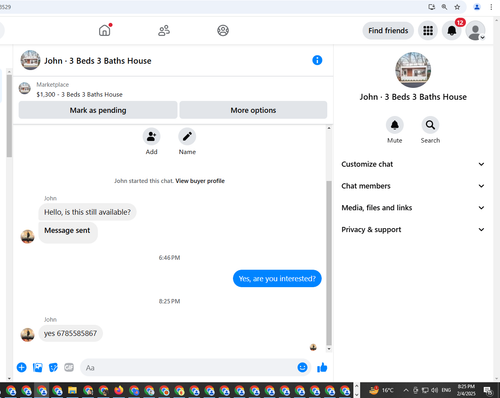The width and height of the screenshot is (500, 398).
Task: Expand the Chat members section
Action: tap(413, 186)
